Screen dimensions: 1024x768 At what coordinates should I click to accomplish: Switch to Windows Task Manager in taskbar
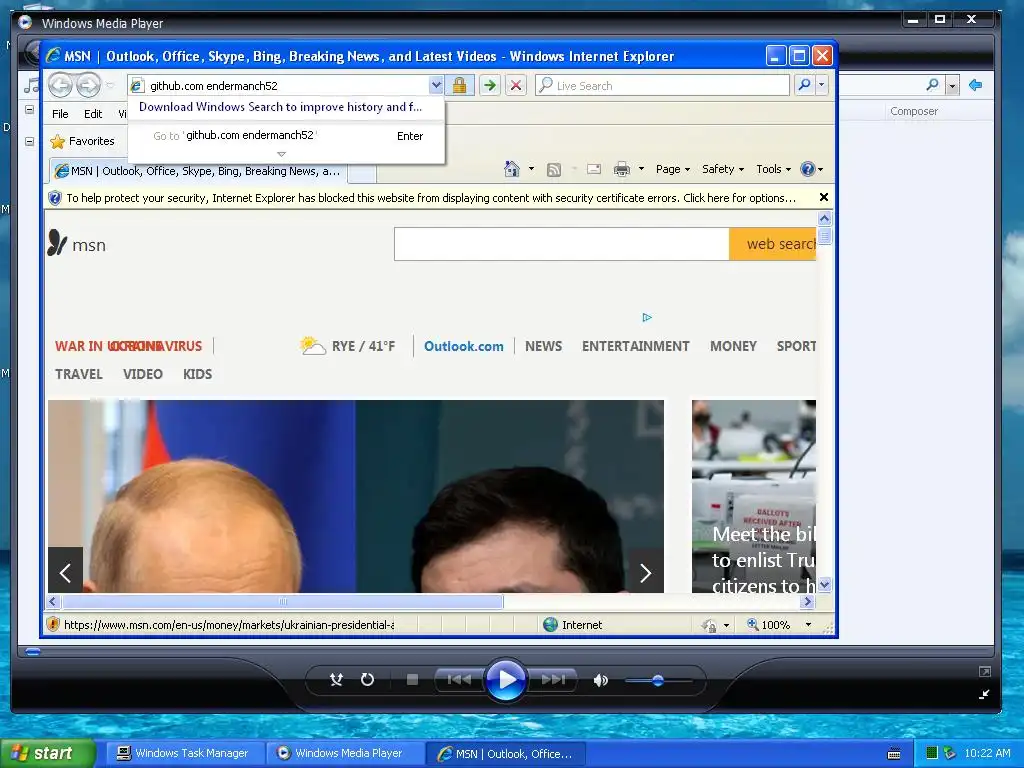183,753
